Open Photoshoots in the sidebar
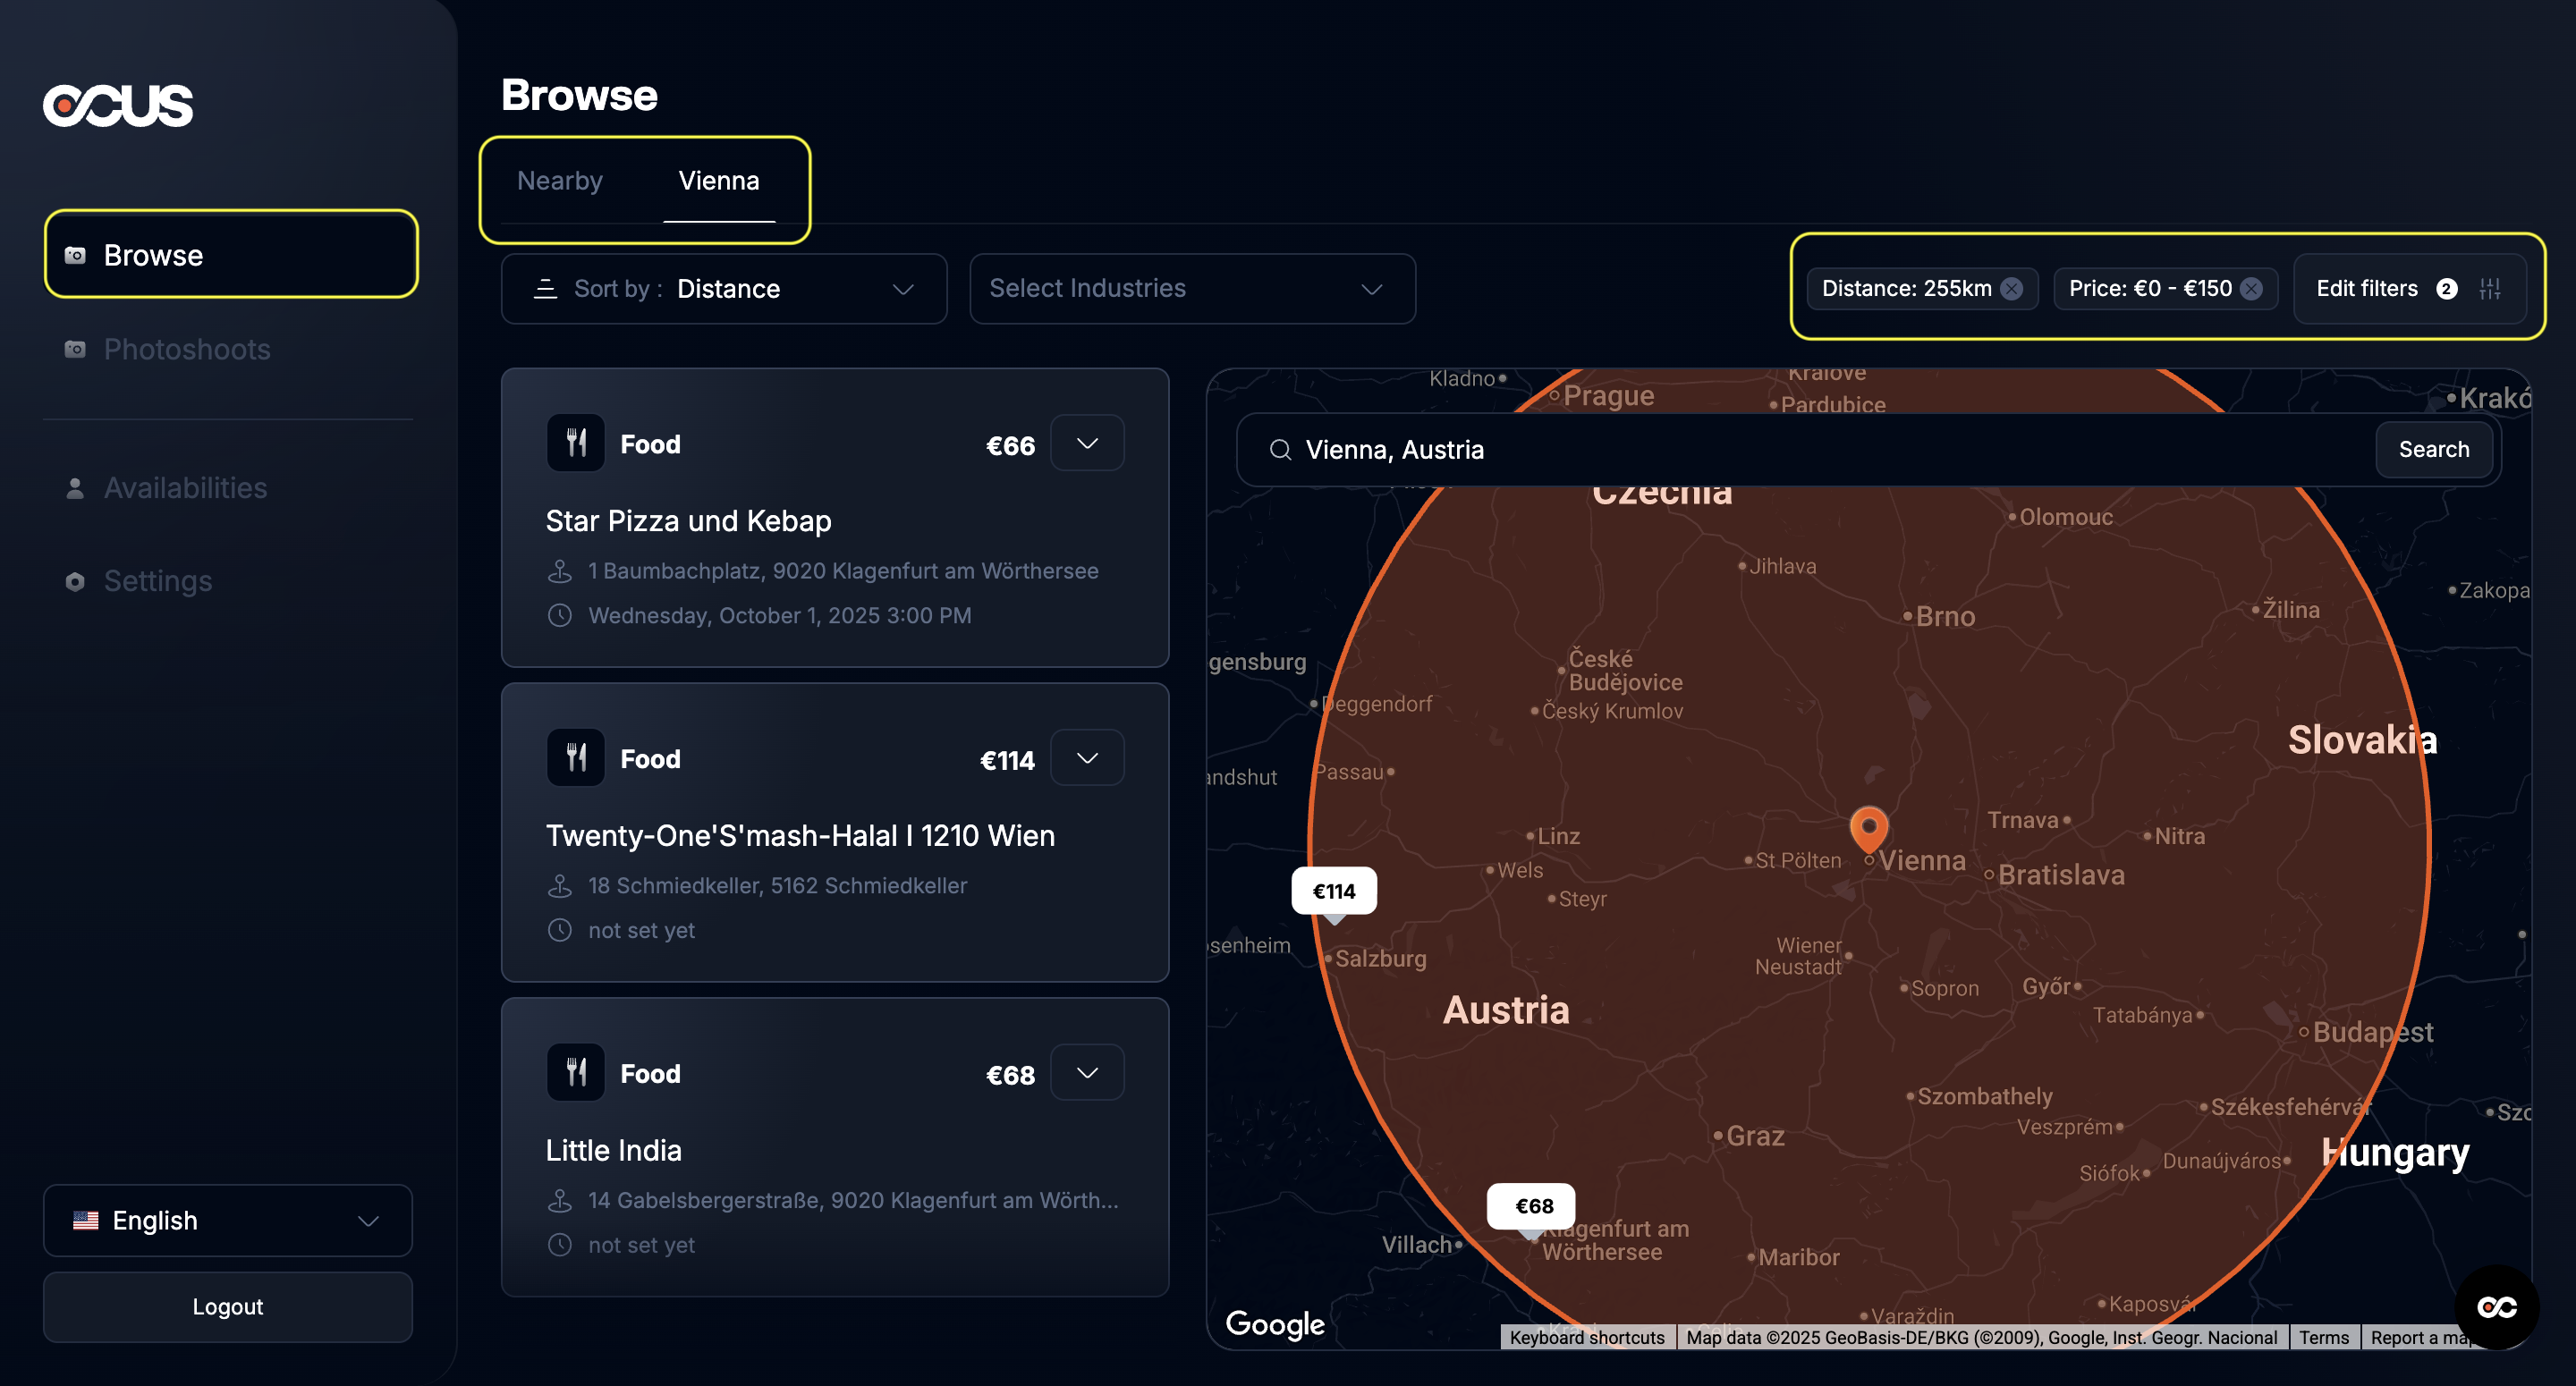Image resolution: width=2576 pixels, height=1386 pixels. click(187, 349)
